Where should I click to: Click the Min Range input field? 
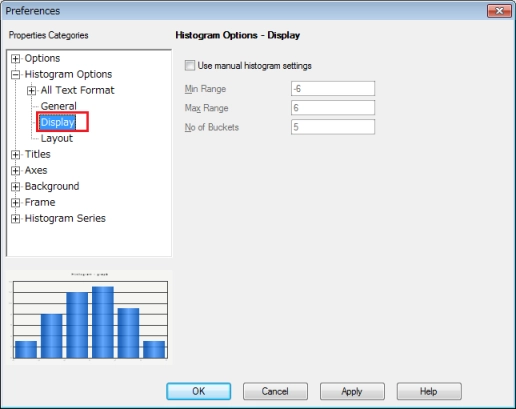tap(333, 89)
